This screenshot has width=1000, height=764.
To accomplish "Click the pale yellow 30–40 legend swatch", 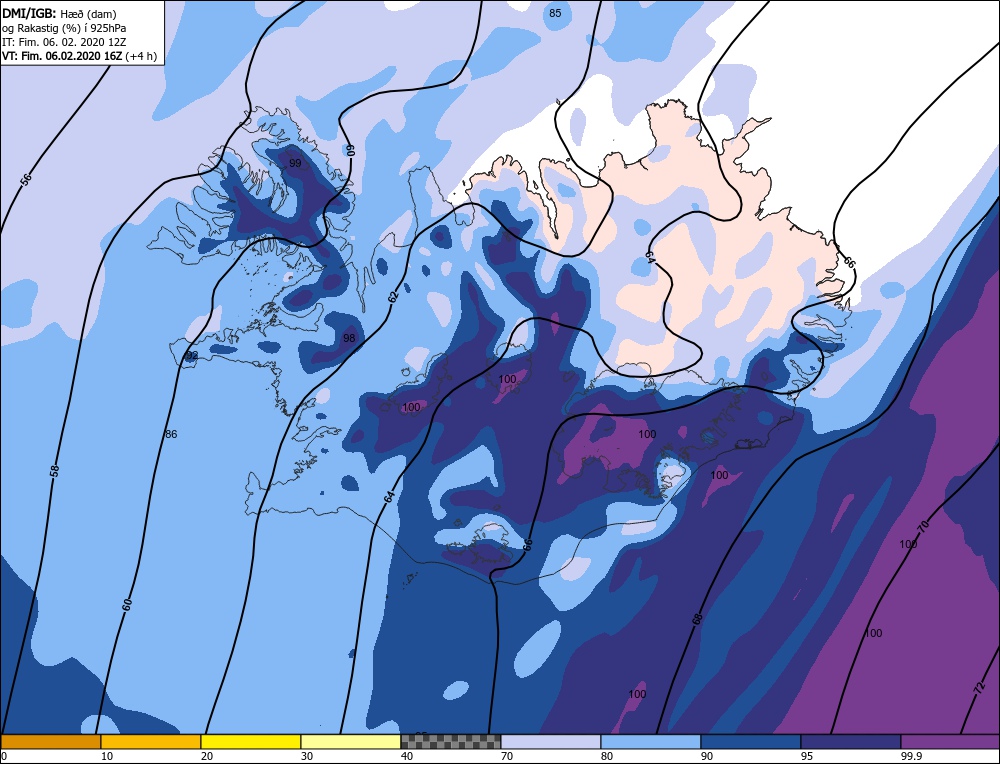I will (x=351, y=741).
